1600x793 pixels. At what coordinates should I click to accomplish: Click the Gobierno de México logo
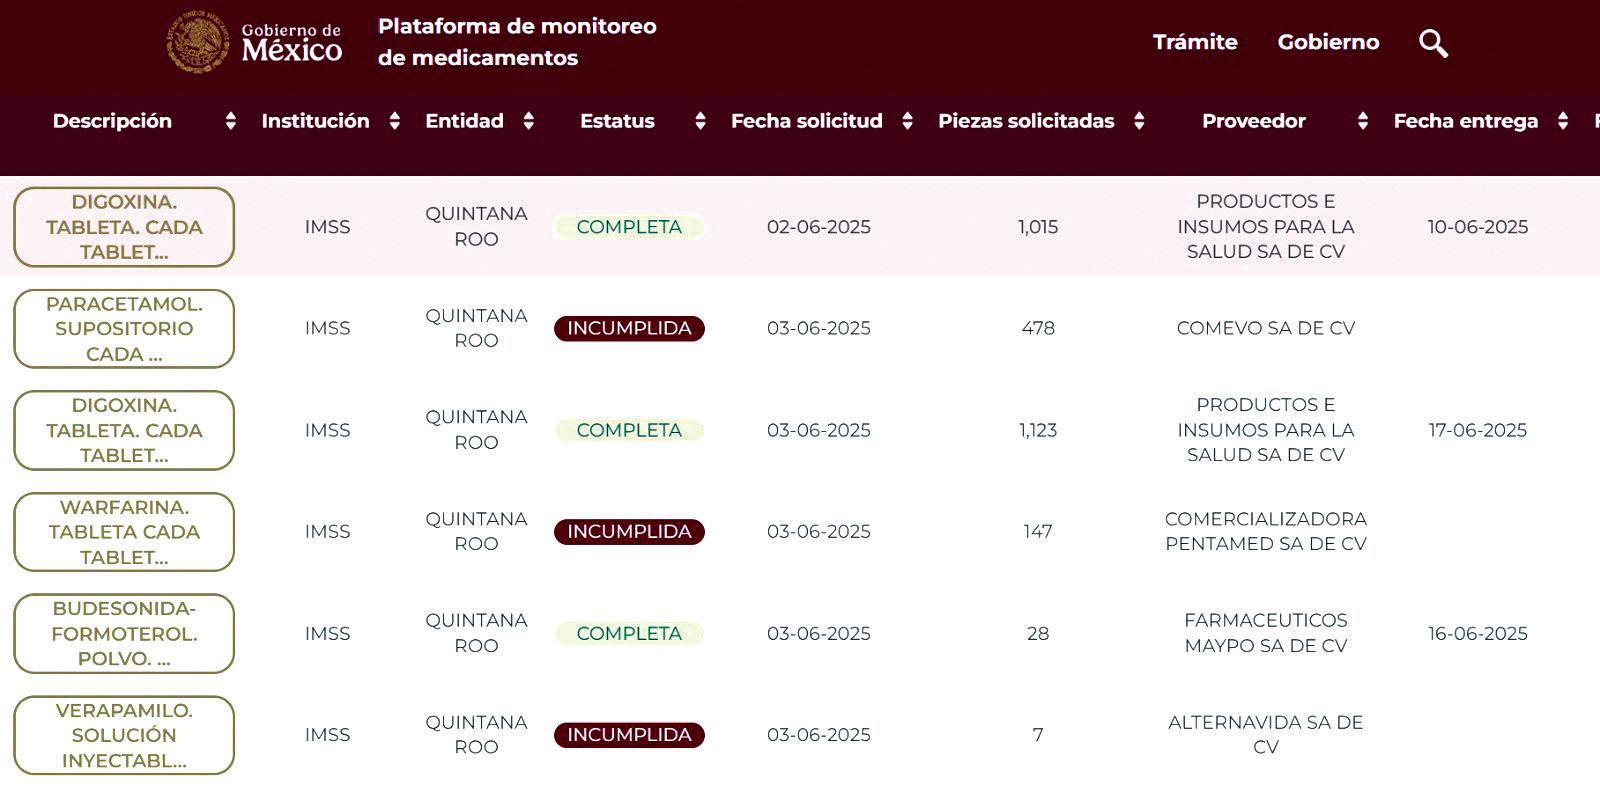coord(255,42)
